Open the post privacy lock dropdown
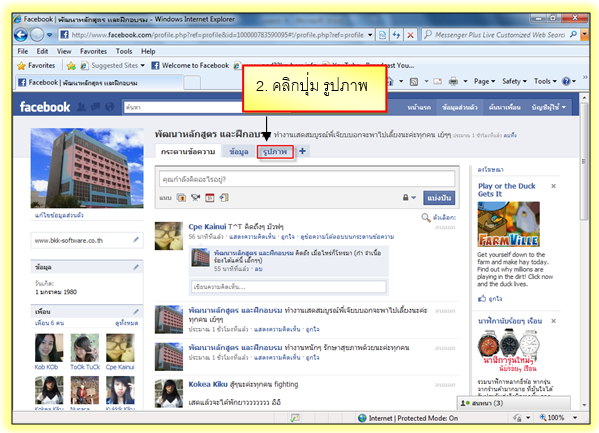599x433 pixels. pyautogui.click(x=409, y=198)
